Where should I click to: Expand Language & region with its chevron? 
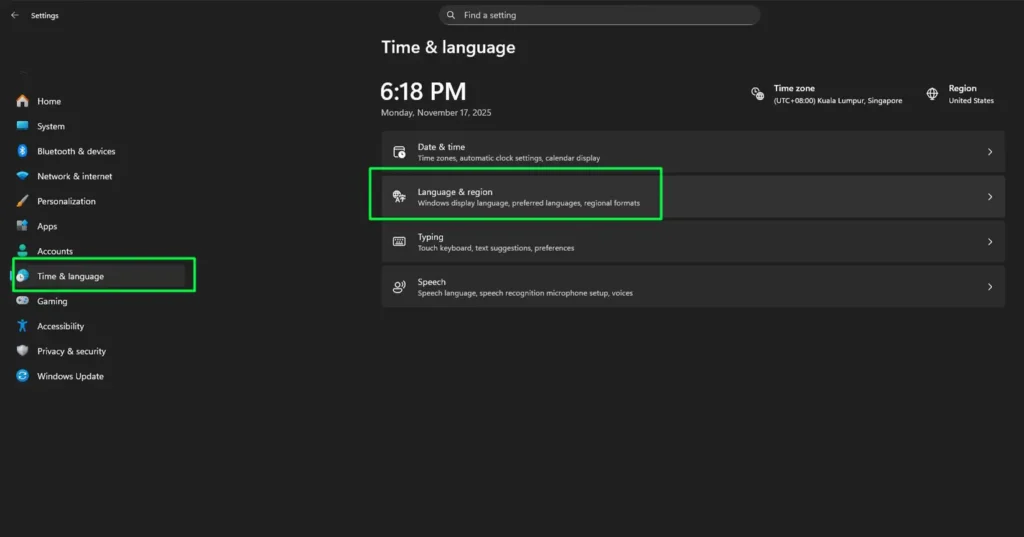tap(990, 197)
